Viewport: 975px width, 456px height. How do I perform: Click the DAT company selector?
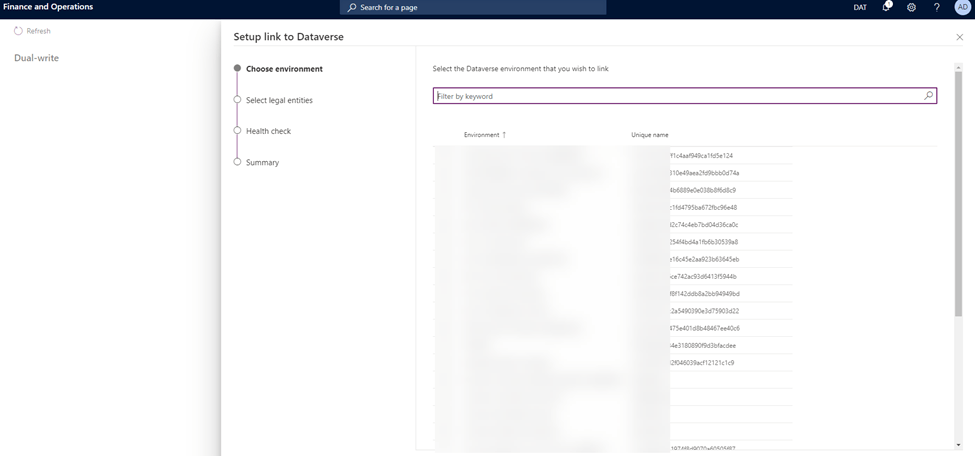pyautogui.click(x=860, y=7)
